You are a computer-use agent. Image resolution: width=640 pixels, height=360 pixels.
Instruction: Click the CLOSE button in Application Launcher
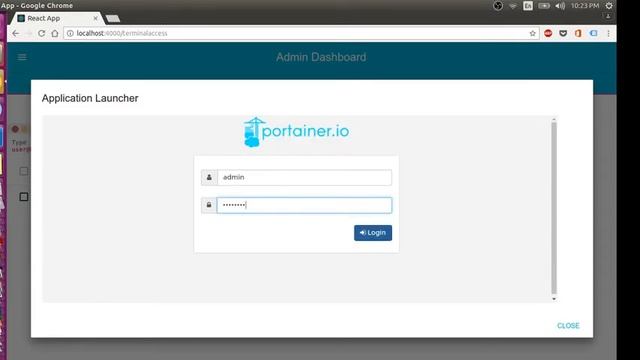click(568, 326)
